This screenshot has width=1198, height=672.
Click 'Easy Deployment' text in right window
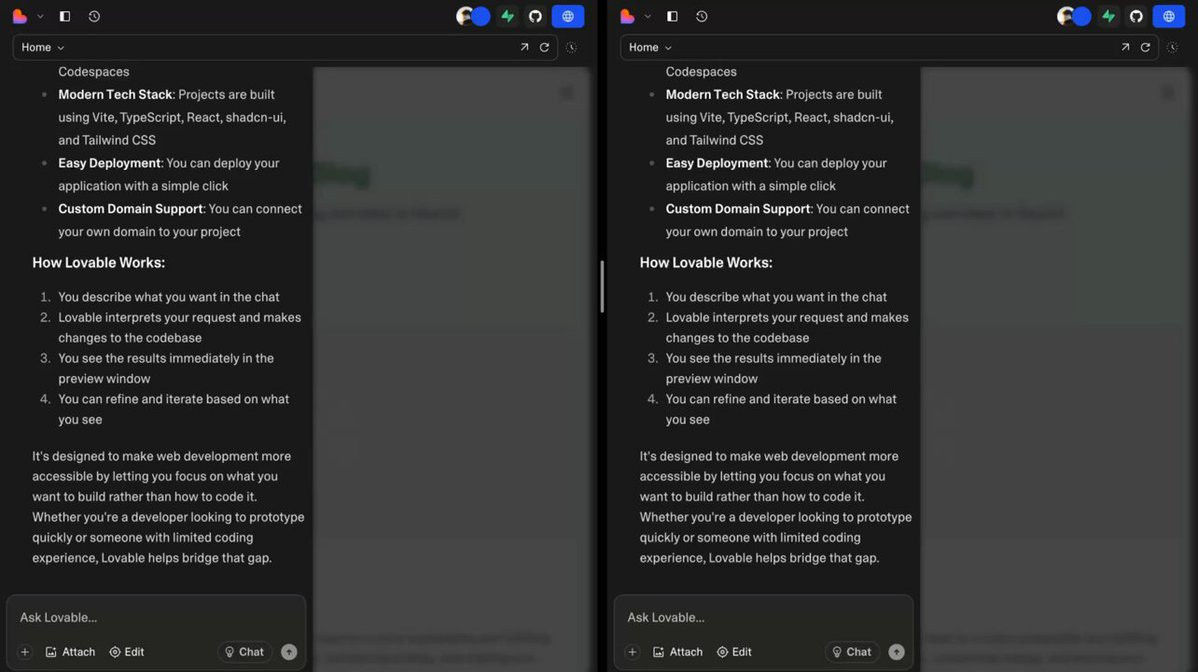coord(717,163)
